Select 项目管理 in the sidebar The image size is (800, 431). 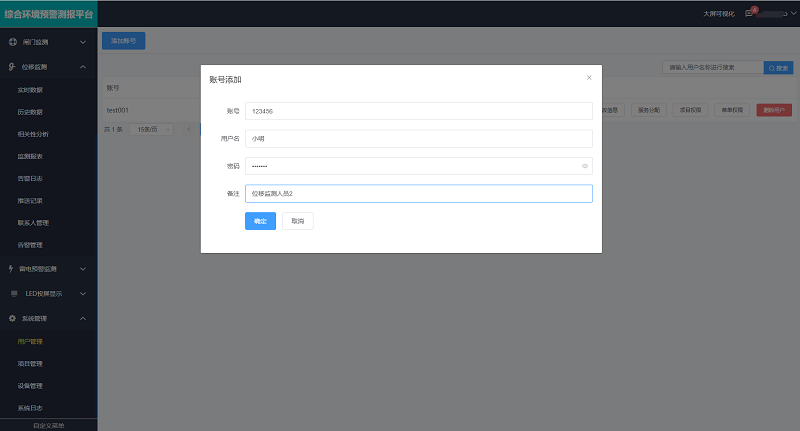click(x=31, y=364)
